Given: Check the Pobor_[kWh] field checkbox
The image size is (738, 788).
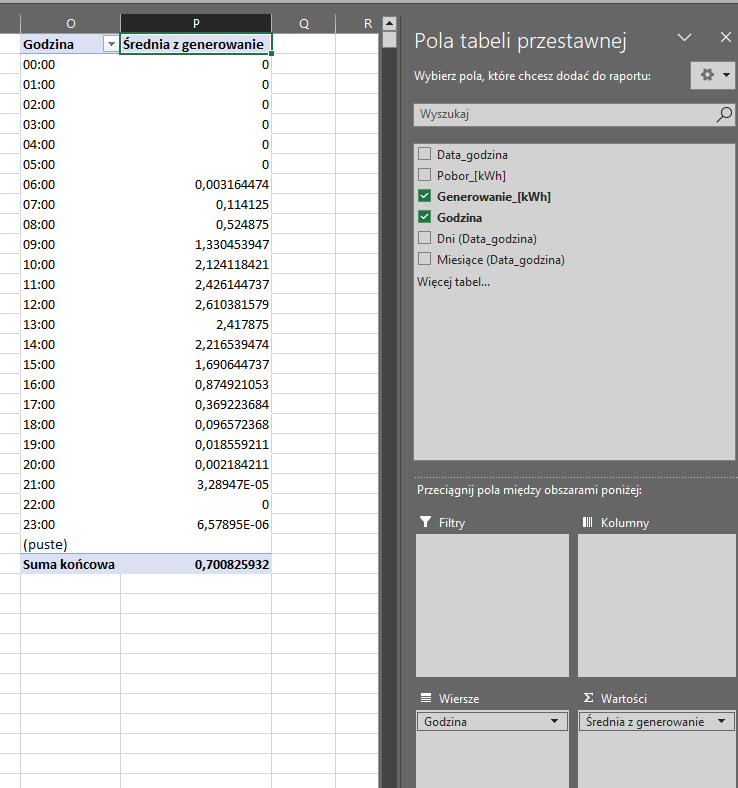Looking at the screenshot, I should click(425, 175).
